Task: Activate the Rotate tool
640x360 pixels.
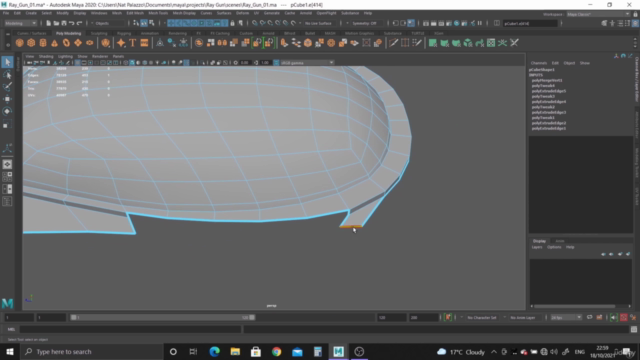Action: pyautogui.click(x=7, y=111)
